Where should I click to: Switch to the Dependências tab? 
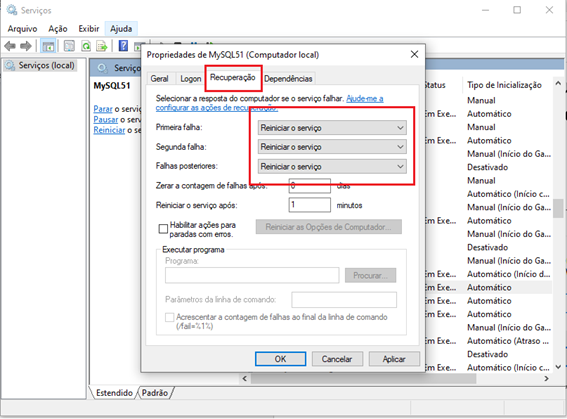[x=288, y=78]
